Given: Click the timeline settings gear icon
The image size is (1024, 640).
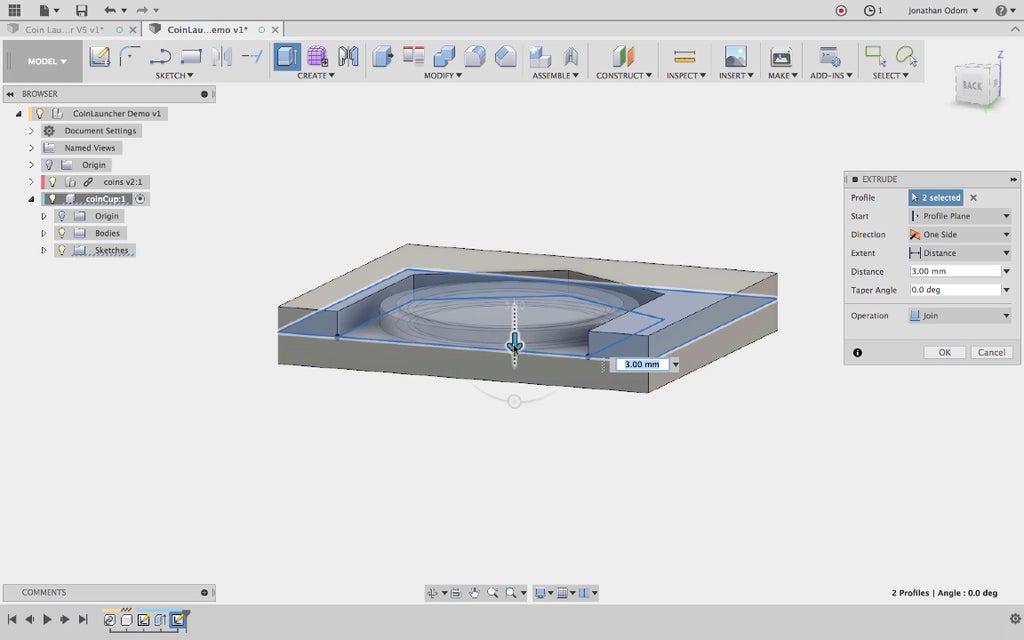Looking at the screenshot, I should click(x=1015, y=619).
